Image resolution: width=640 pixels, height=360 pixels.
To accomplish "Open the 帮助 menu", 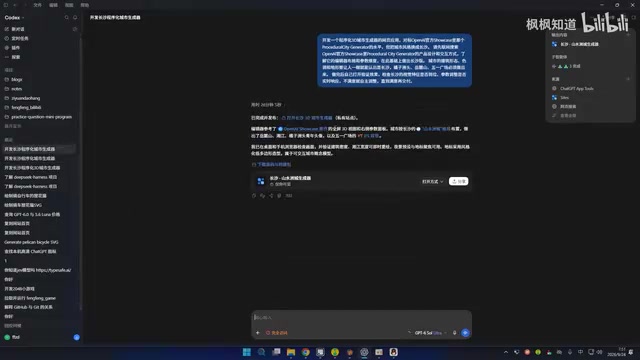I will (x=84, y=5).
